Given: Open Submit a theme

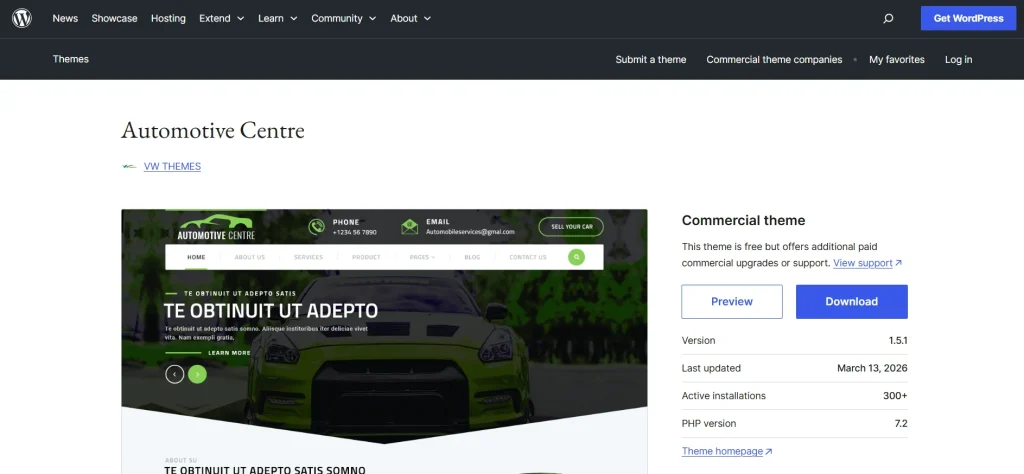Looking at the screenshot, I should (650, 59).
